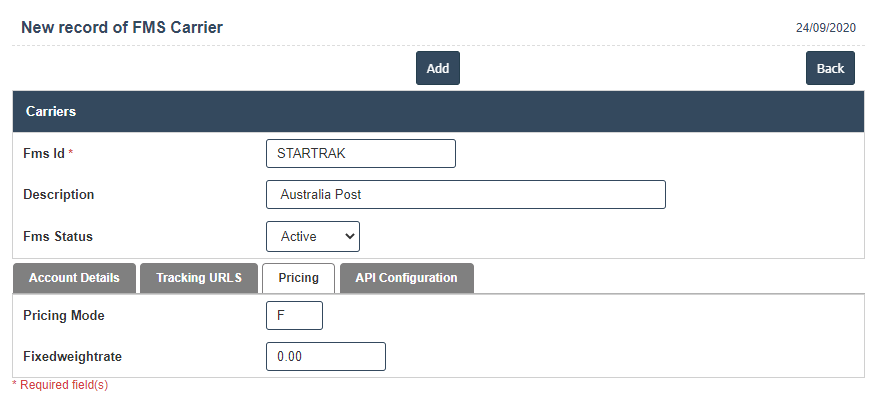Click the Description field with Australia Post
This screenshot has width=881, height=401.
pyautogui.click(x=465, y=194)
